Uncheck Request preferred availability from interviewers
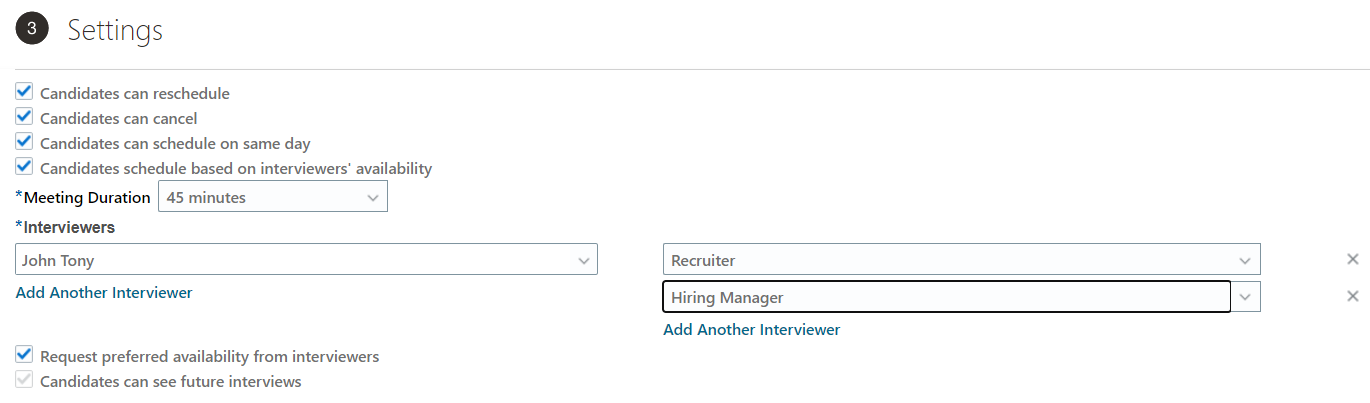Screen dimensions: 1370x403 25,355
